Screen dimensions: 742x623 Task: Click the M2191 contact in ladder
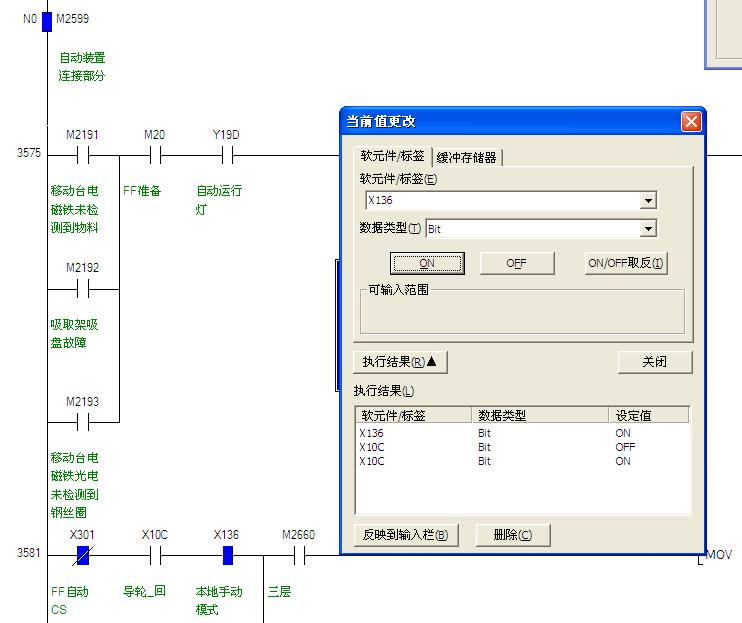pos(83,155)
